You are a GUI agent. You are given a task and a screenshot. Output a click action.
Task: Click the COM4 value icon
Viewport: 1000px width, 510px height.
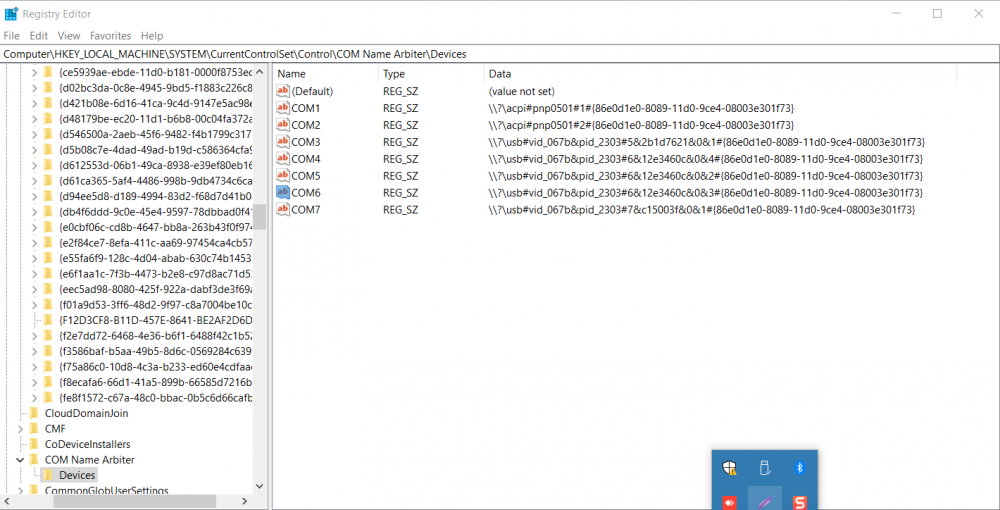(283, 158)
